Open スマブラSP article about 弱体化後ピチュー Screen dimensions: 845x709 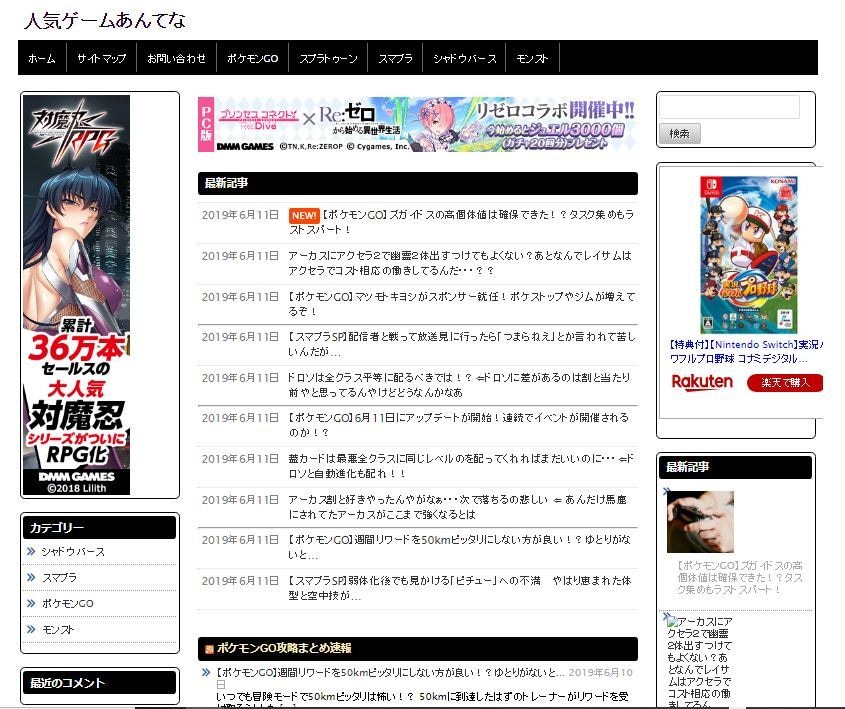coord(460,588)
